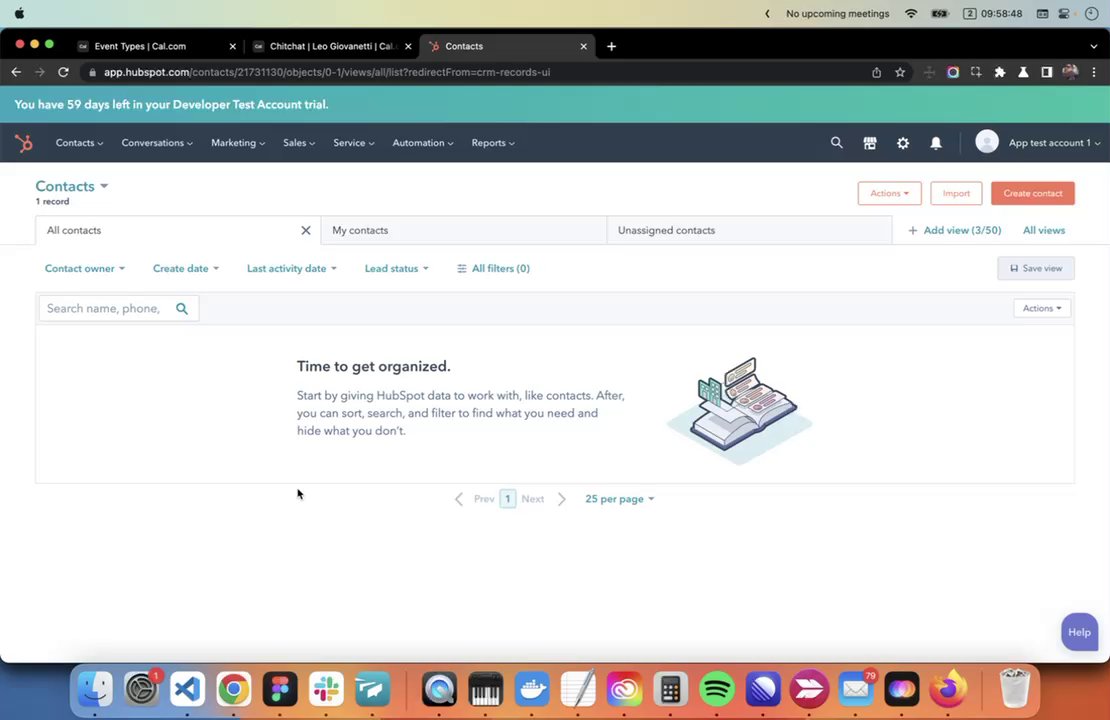Click the HubSpot sprocket logo
The height and width of the screenshot is (720, 1110).
pyautogui.click(x=24, y=143)
